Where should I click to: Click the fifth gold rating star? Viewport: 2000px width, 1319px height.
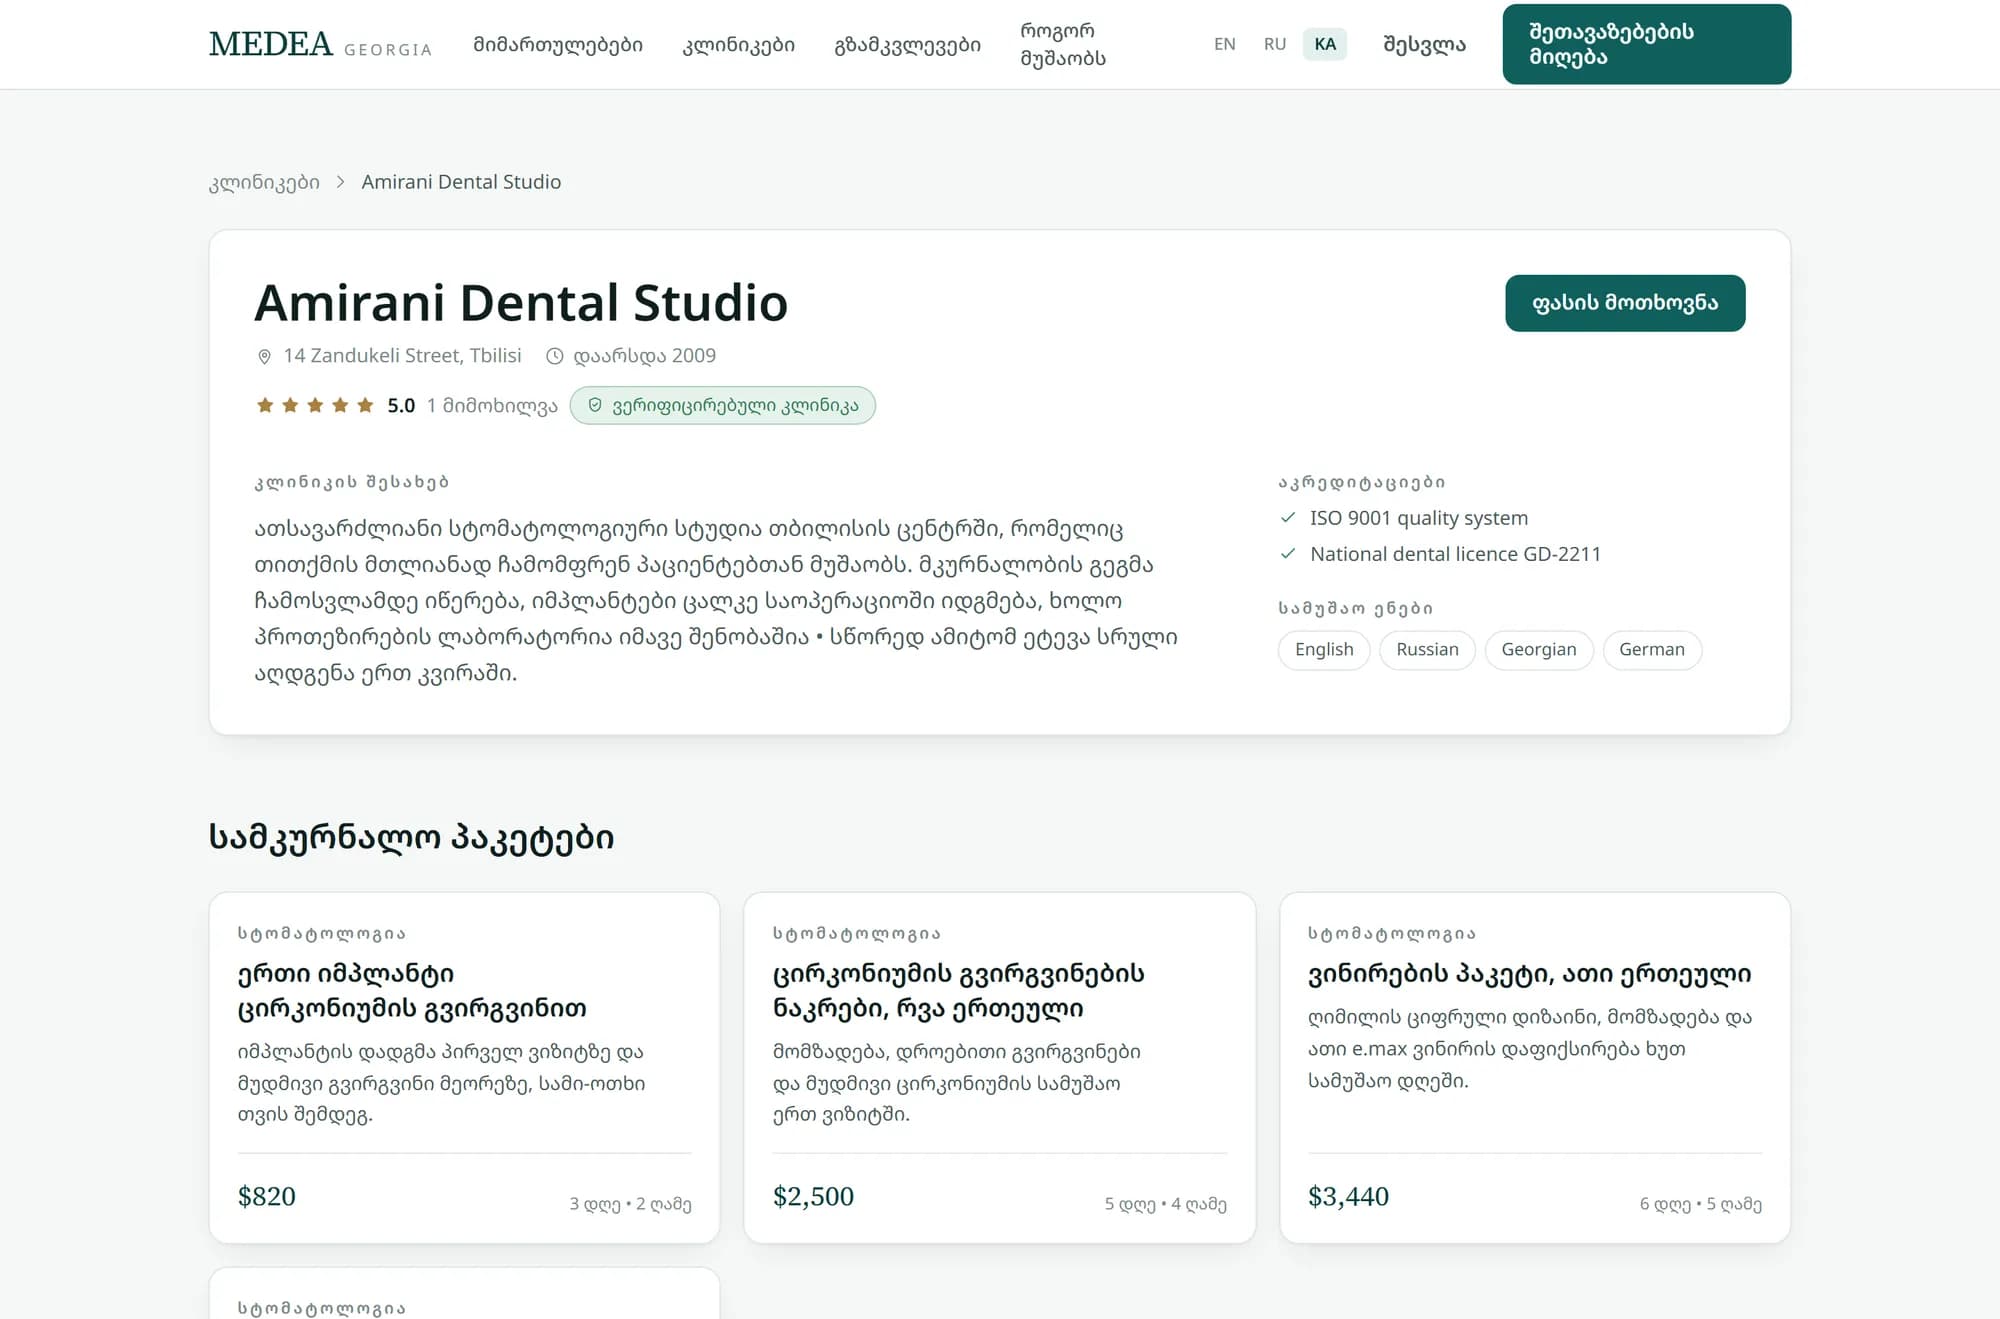tap(365, 405)
